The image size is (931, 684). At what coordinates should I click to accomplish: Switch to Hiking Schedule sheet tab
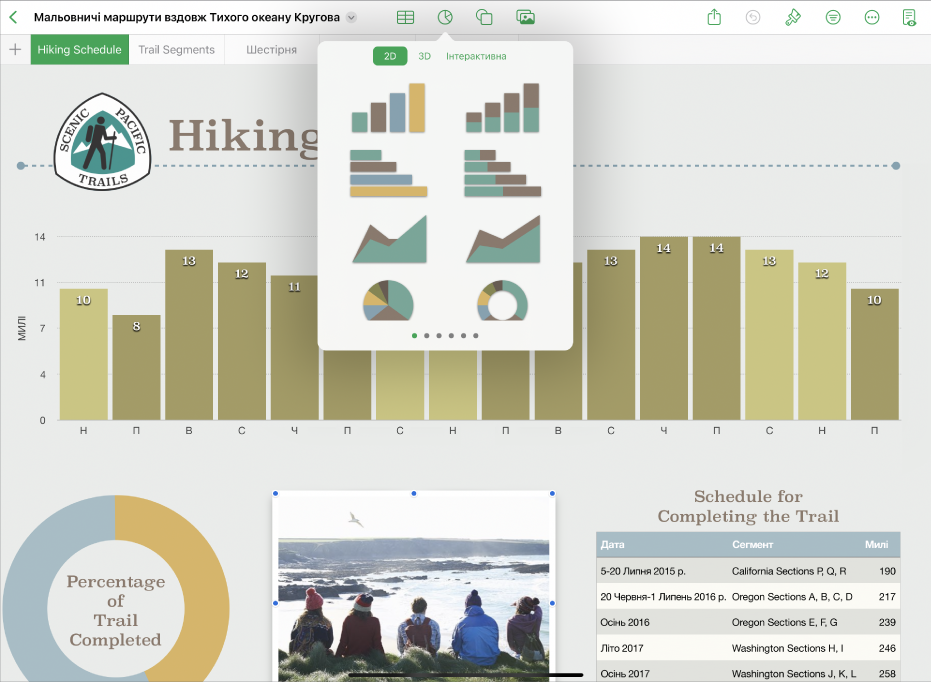pos(80,50)
